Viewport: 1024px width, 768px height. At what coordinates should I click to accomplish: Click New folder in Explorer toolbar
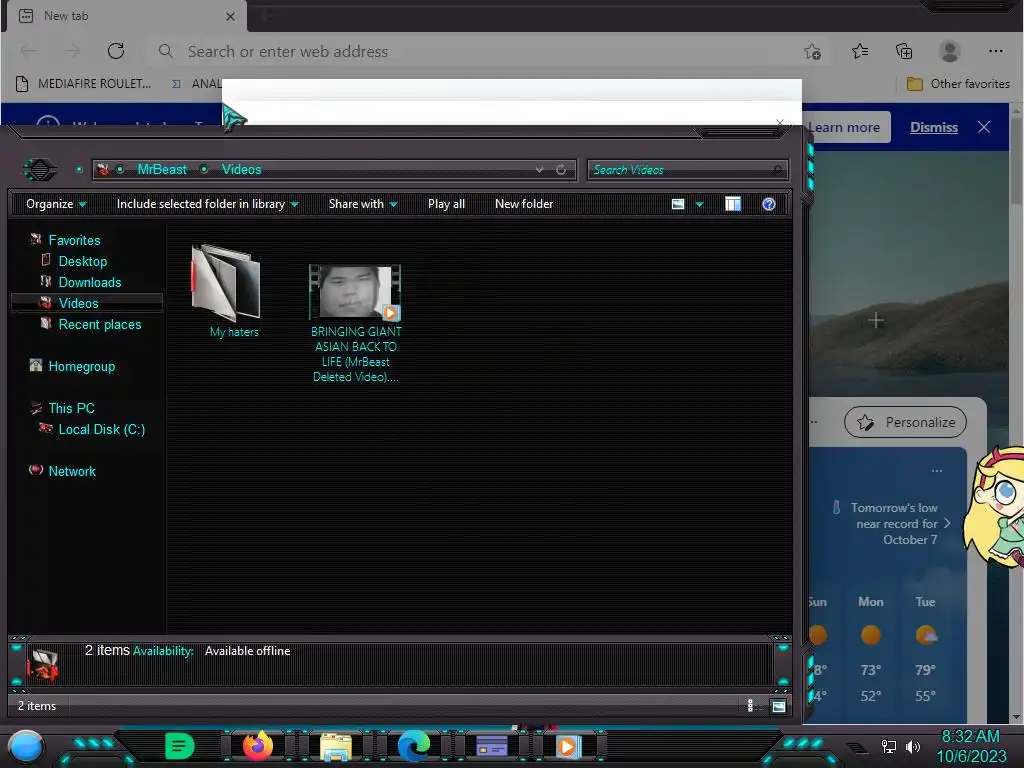pyautogui.click(x=524, y=204)
